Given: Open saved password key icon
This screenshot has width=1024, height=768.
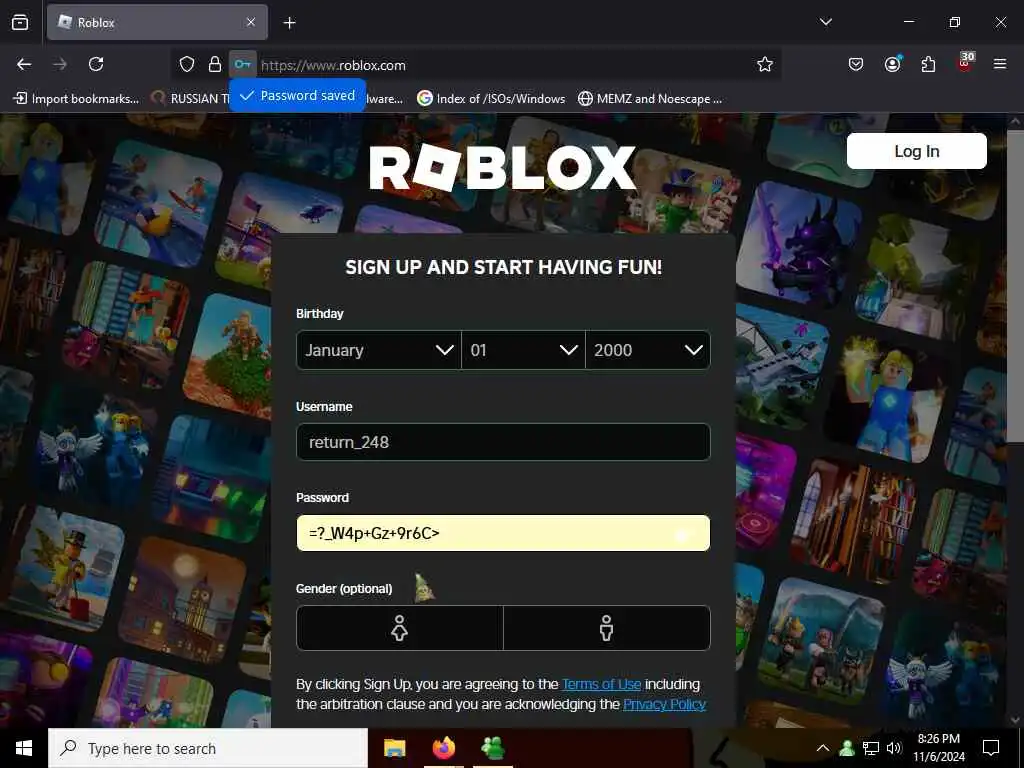Looking at the screenshot, I should point(242,64).
